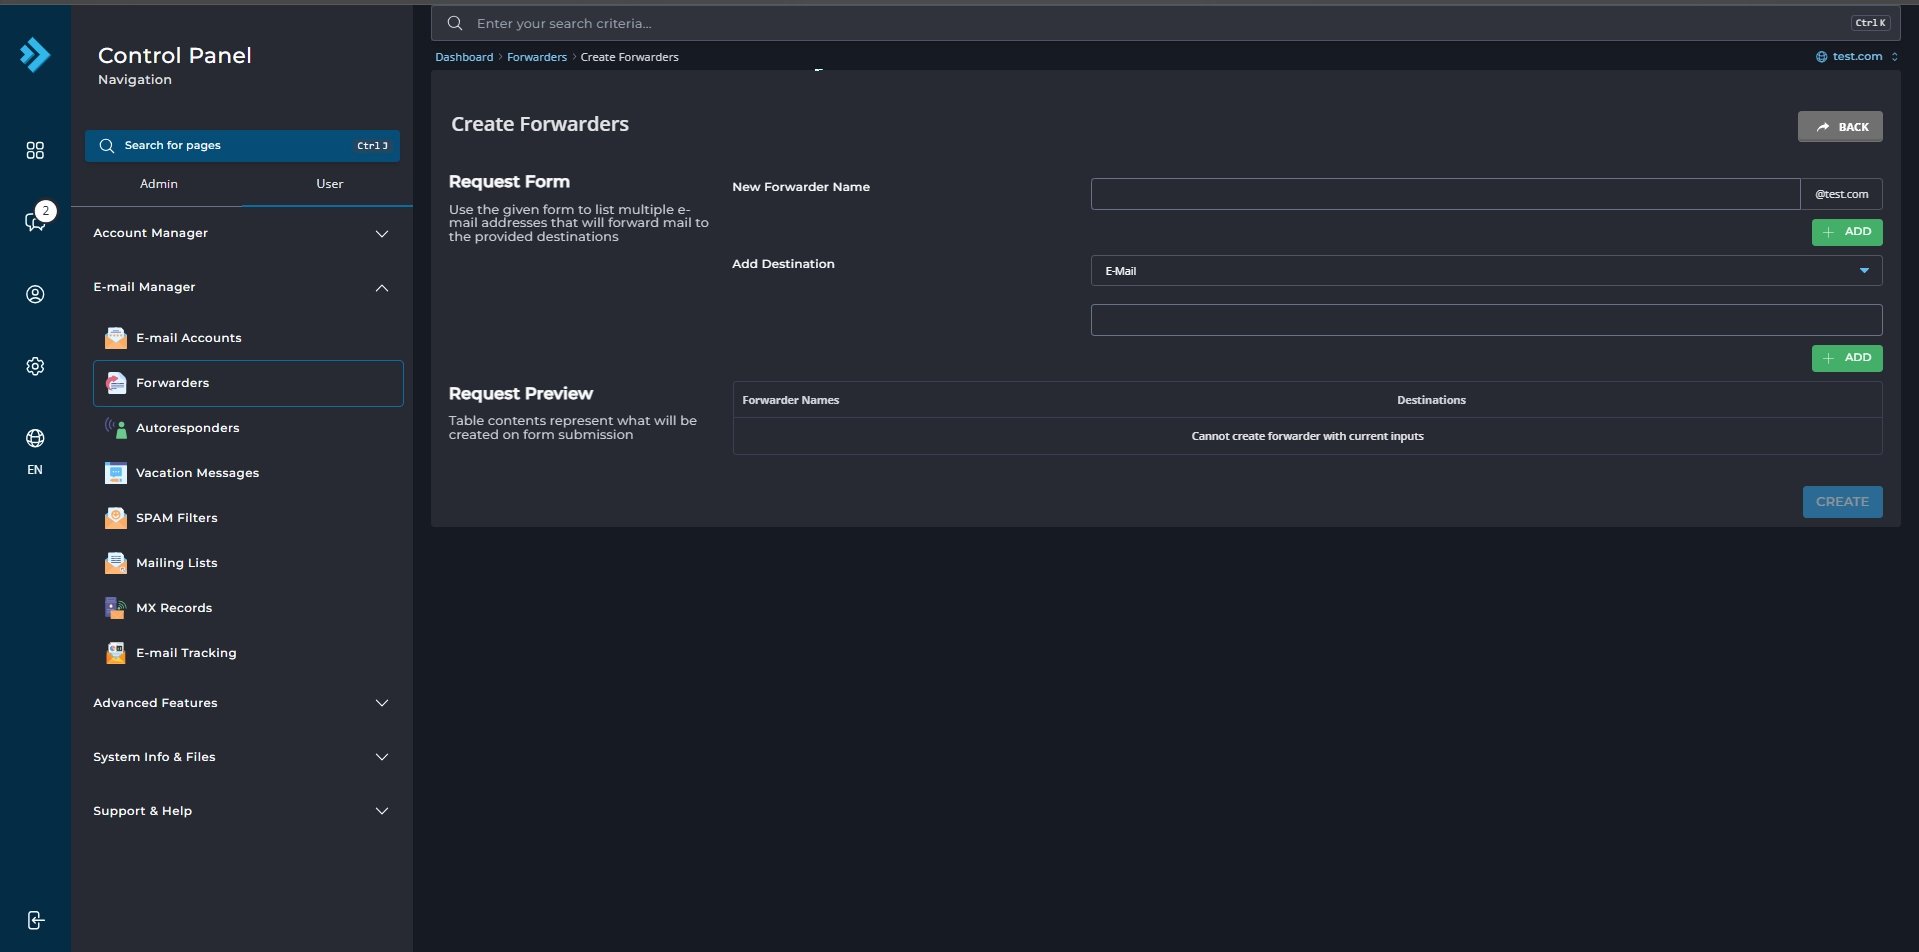The width and height of the screenshot is (1919, 952).
Task: Click the magnifier icon in Search for pages
Action: [x=107, y=146]
